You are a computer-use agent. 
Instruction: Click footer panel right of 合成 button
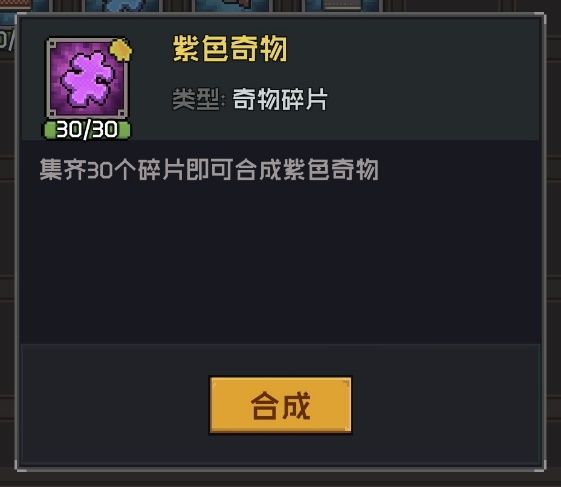(x=445, y=405)
